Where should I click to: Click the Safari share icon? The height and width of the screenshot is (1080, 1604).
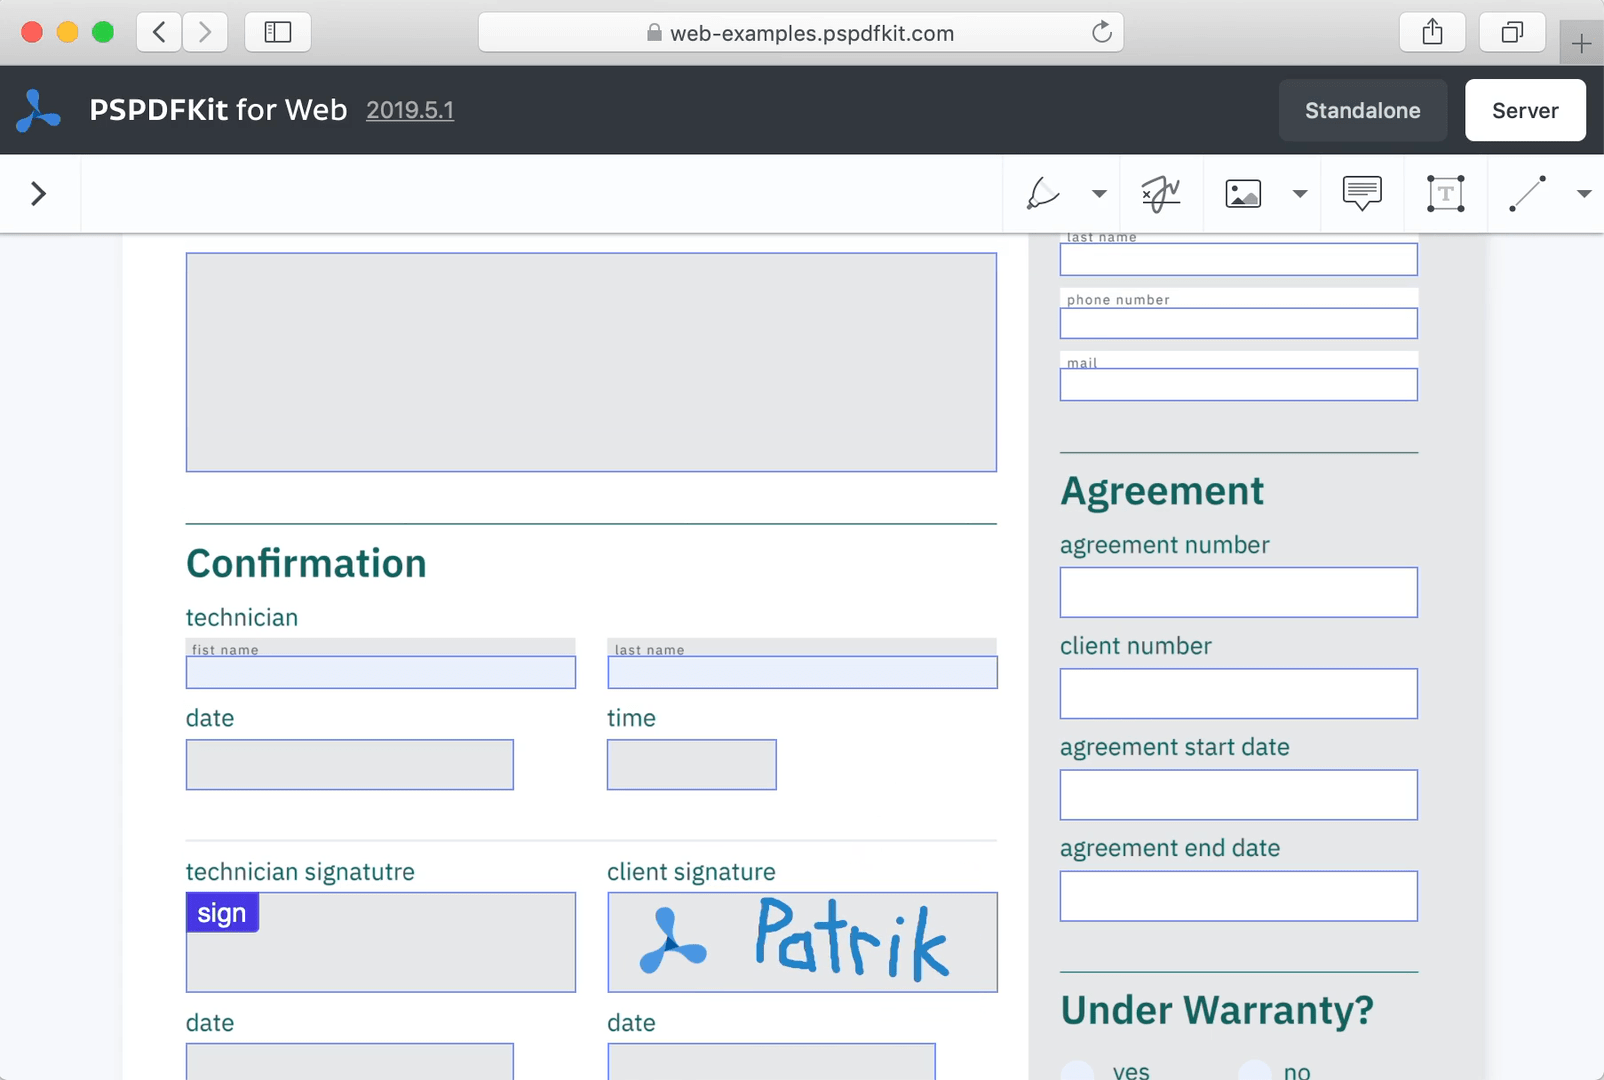click(x=1432, y=33)
